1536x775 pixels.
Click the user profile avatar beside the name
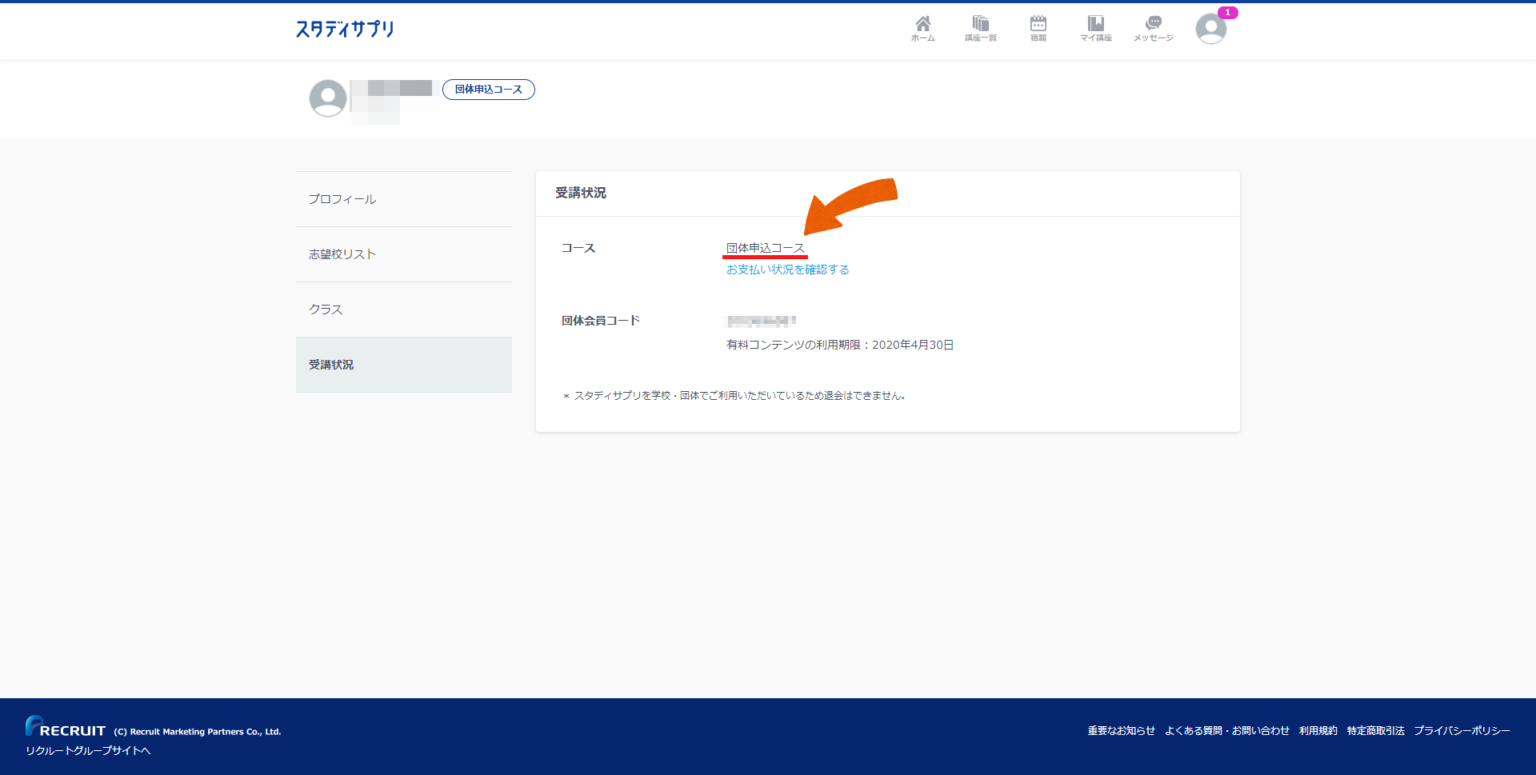pyautogui.click(x=328, y=98)
